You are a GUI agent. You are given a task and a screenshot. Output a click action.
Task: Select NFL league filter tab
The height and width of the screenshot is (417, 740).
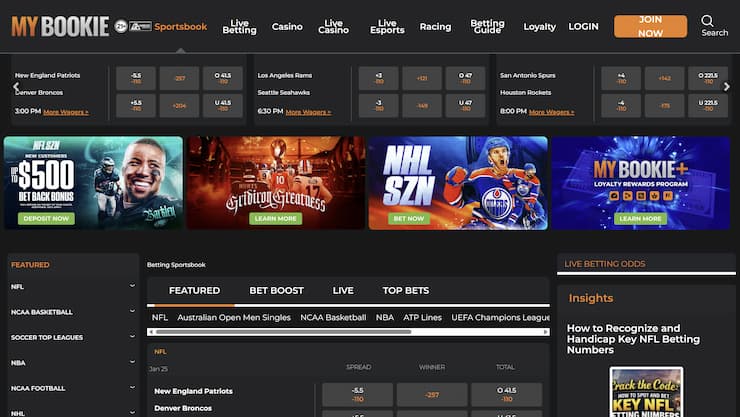point(160,317)
